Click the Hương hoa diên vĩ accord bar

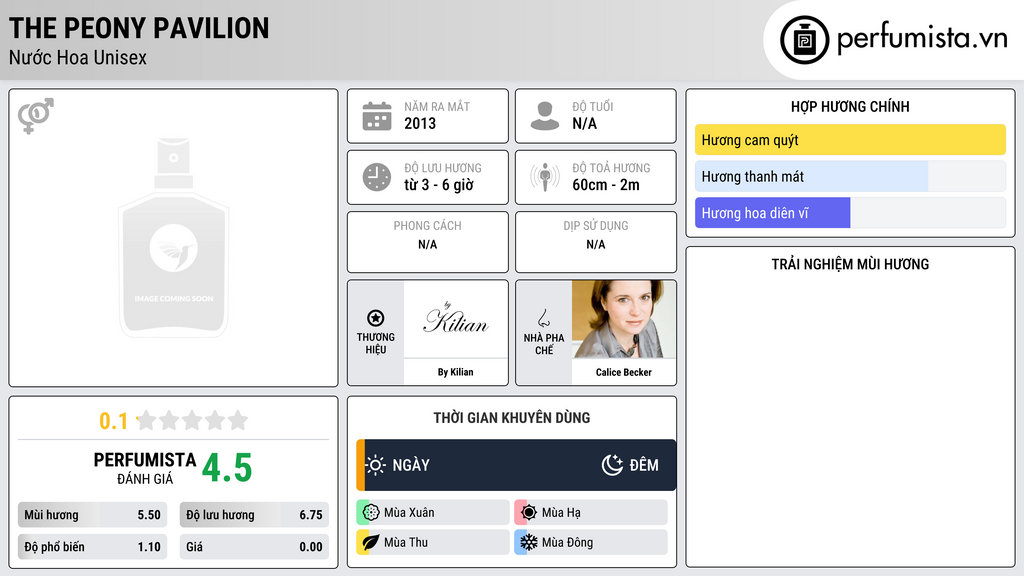[x=850, y=213]
